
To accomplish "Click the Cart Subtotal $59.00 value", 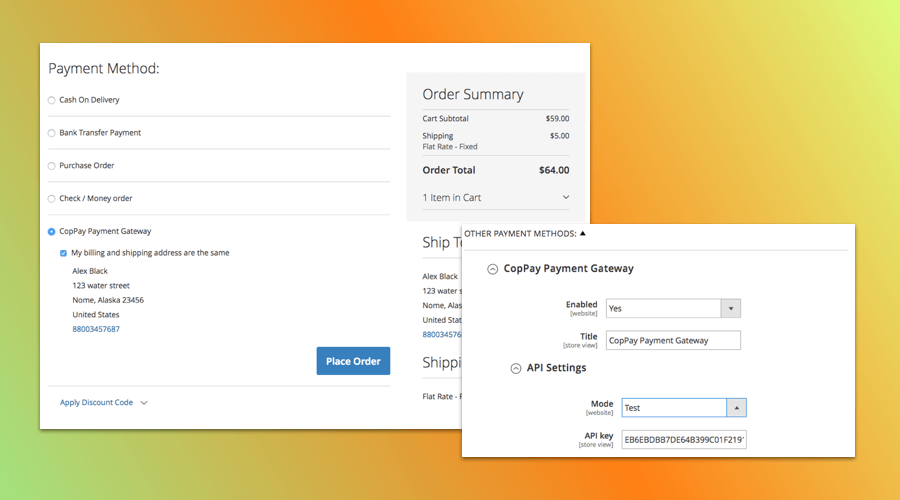I will click(x=557, y=118).
